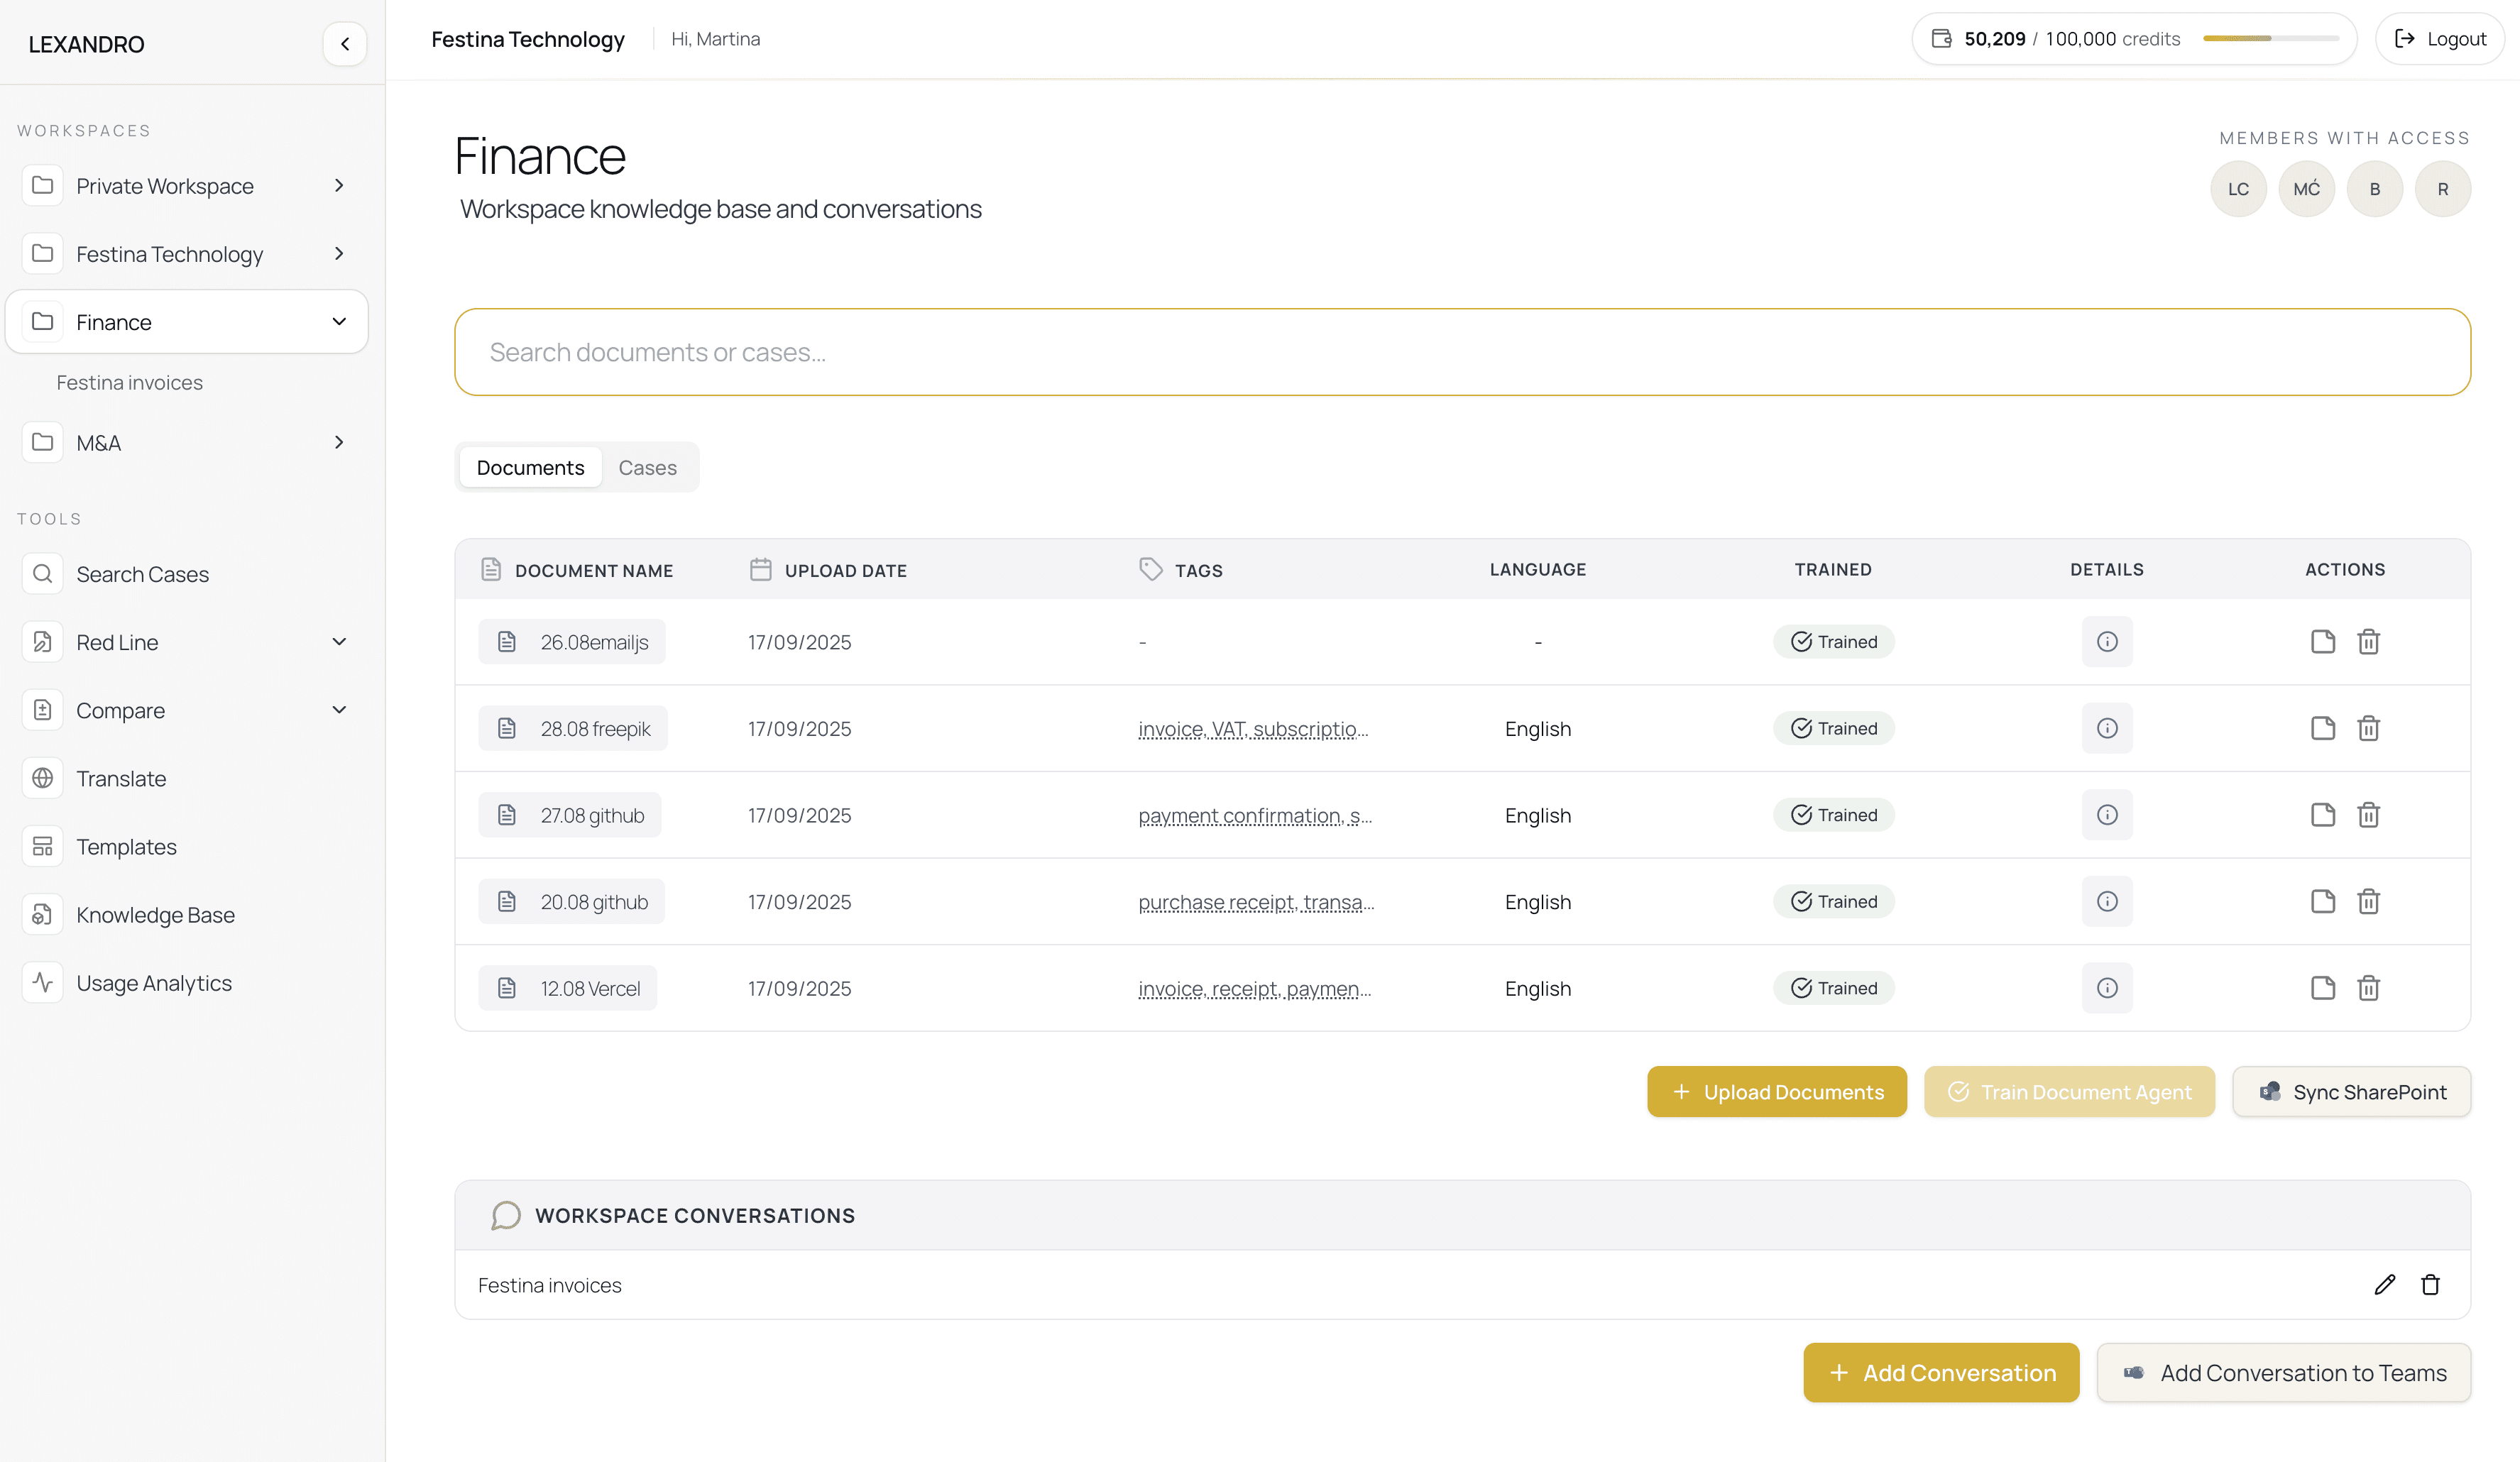This screenshot has height=1462, width=2520.
Task: Click the Upload Documents button
Action: point(1776,1092)
